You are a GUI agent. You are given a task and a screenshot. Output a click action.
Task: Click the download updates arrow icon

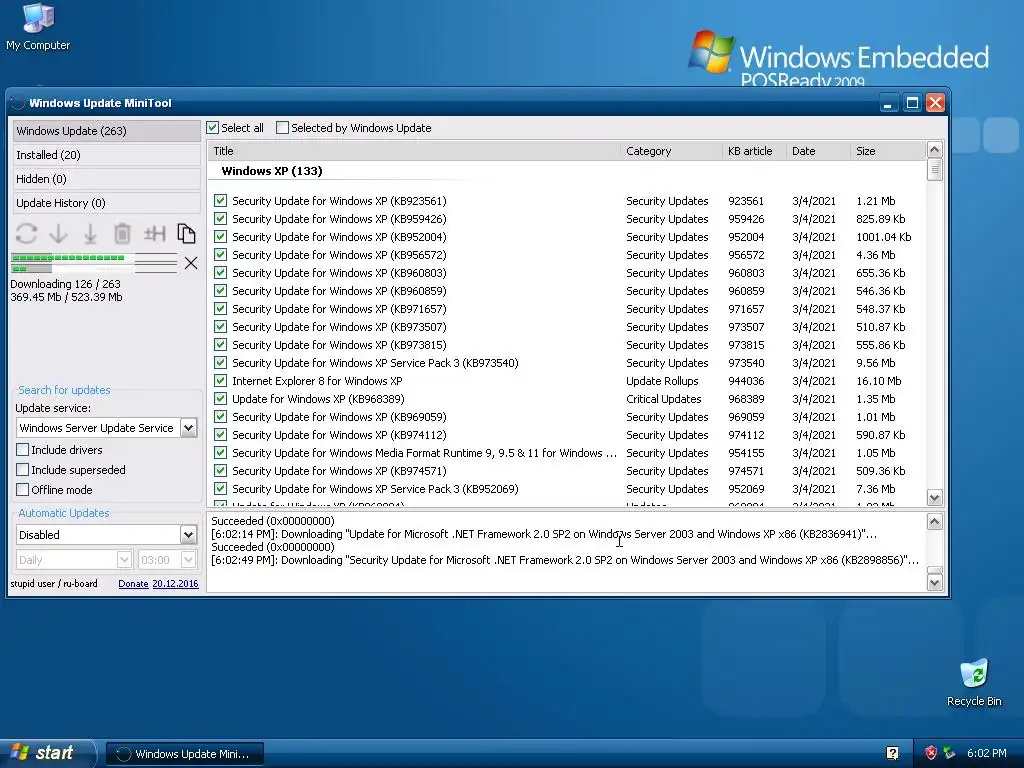(x=58, y=234)
